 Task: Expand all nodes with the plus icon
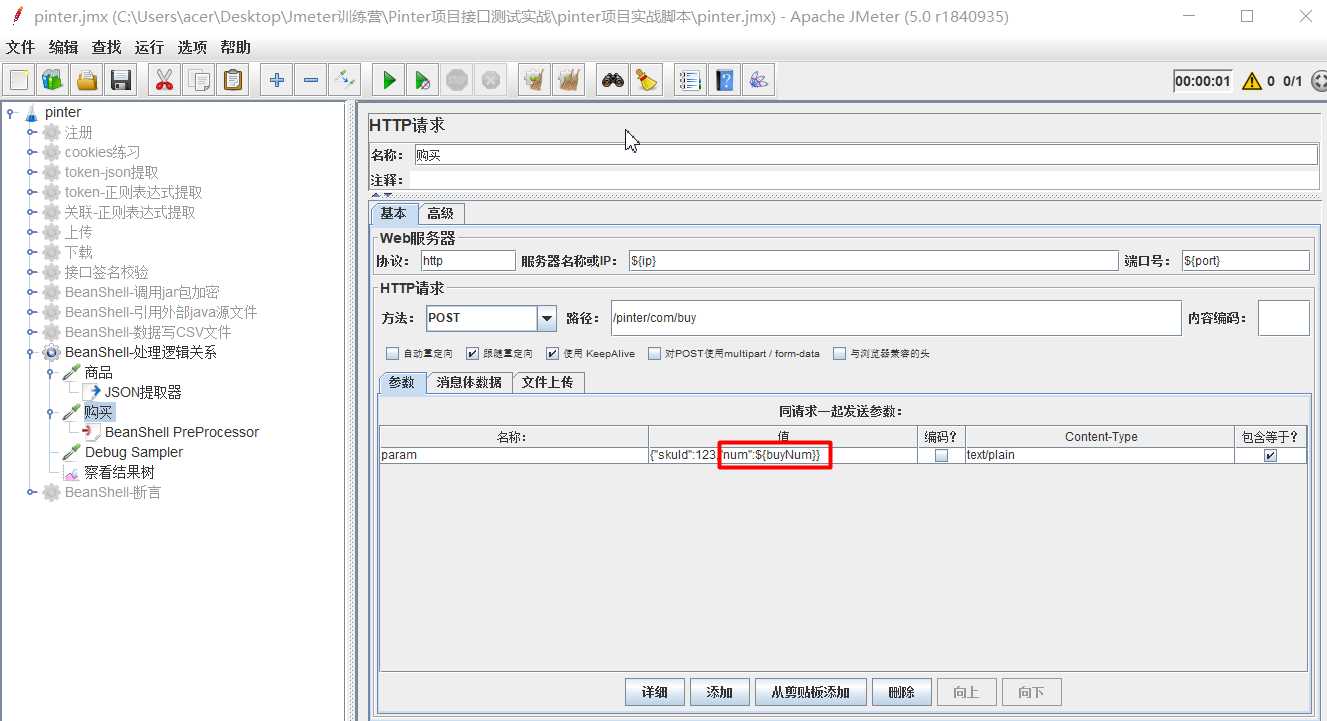click(x=277, y=80)
